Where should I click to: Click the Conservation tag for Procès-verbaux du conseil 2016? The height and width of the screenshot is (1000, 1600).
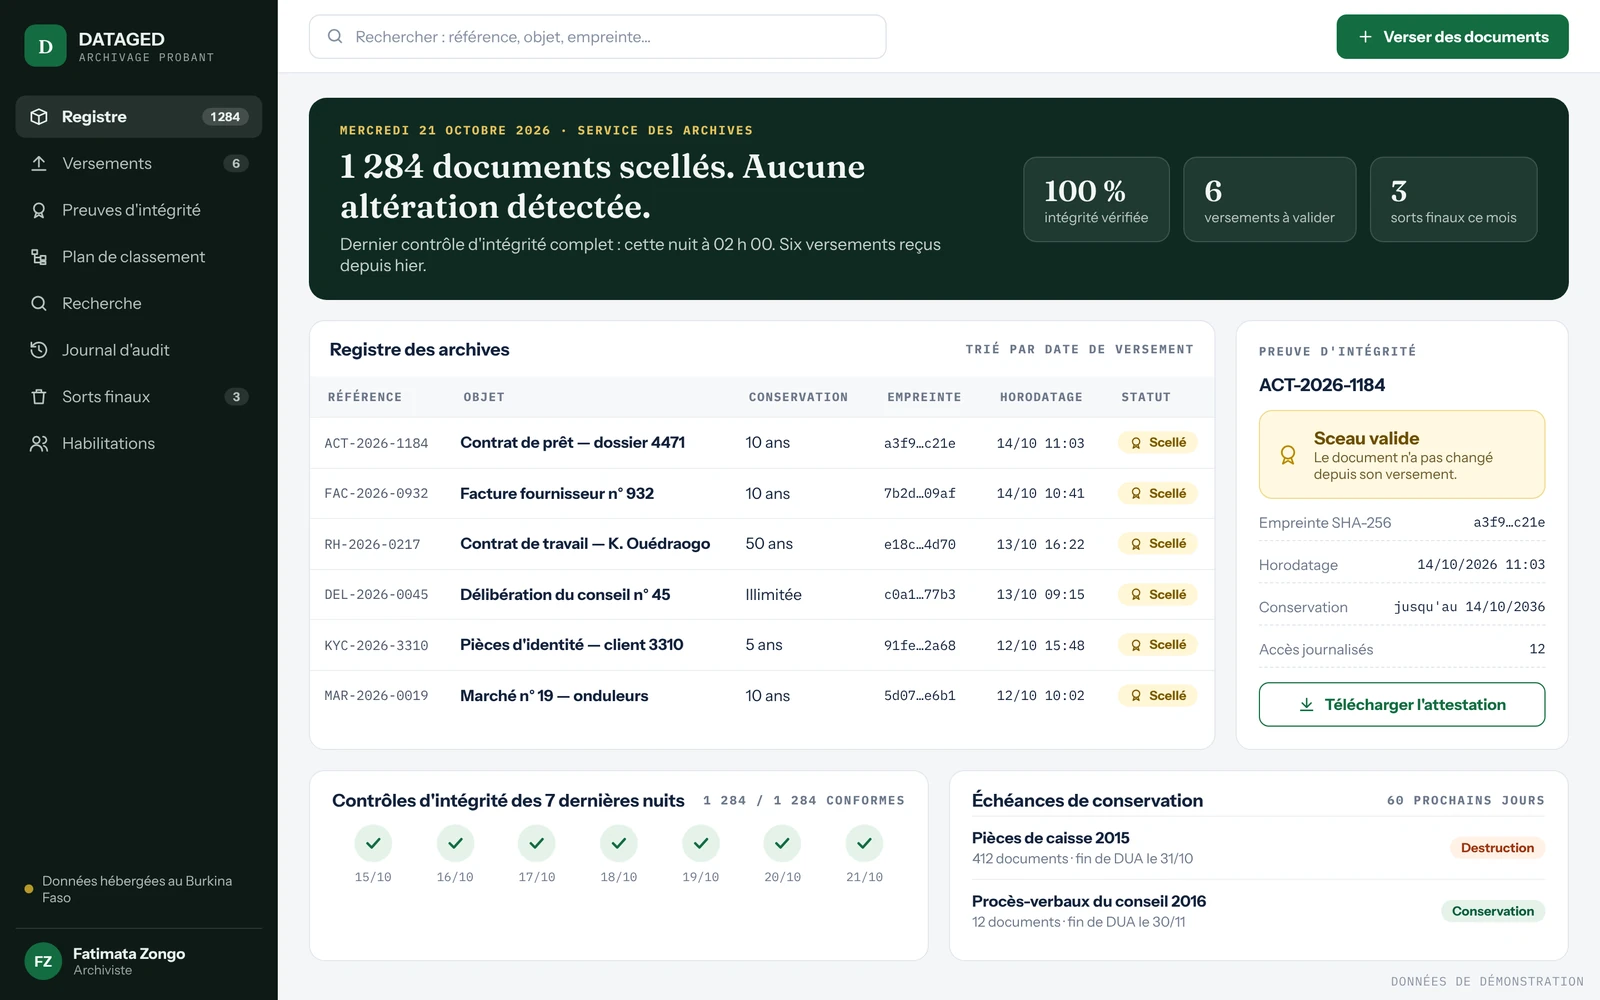[1493, 911]
